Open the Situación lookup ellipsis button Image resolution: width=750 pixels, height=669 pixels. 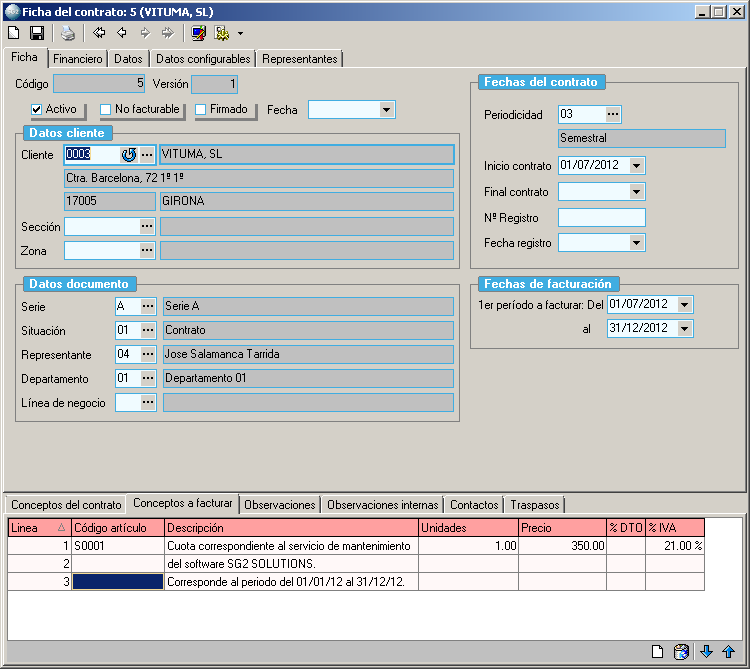148,330
